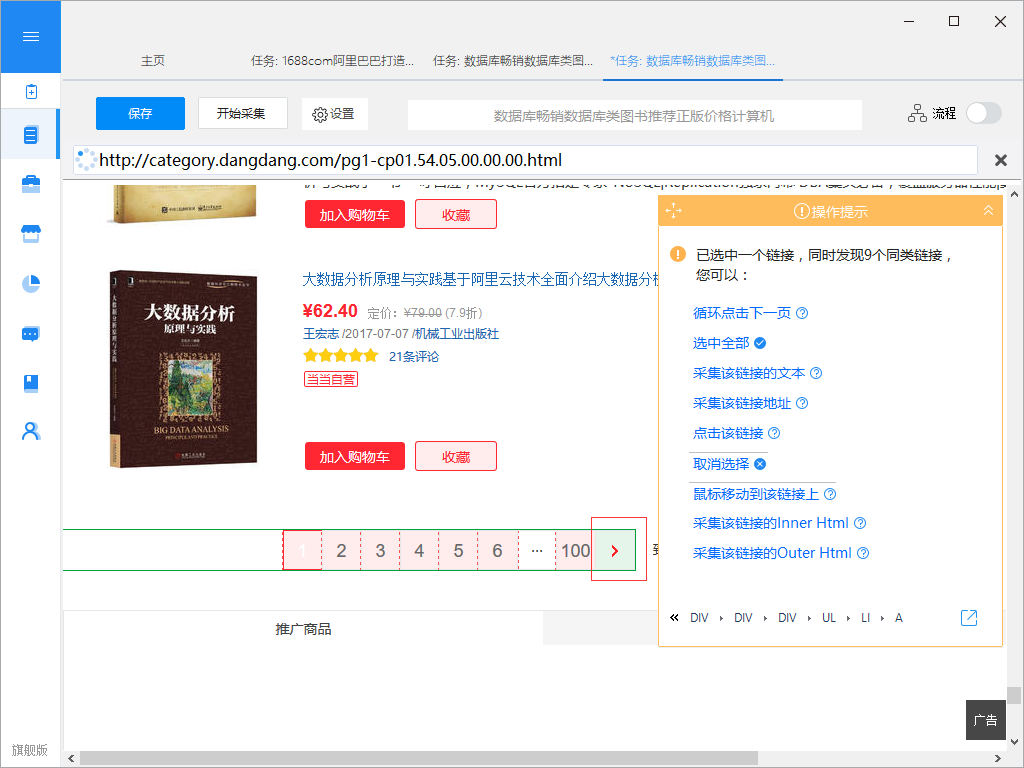The width and height of the screenshot is (1024, 768).
Task: Click the 开始采集 button
Action: pos(241,114)
